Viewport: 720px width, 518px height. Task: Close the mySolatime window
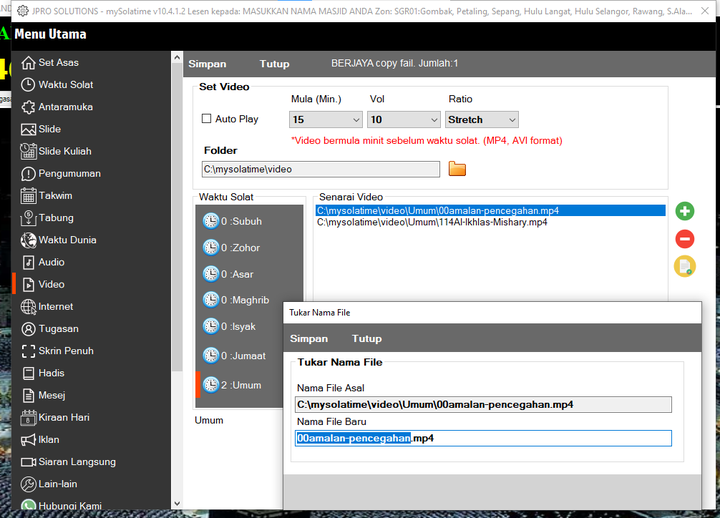(705, 11)
